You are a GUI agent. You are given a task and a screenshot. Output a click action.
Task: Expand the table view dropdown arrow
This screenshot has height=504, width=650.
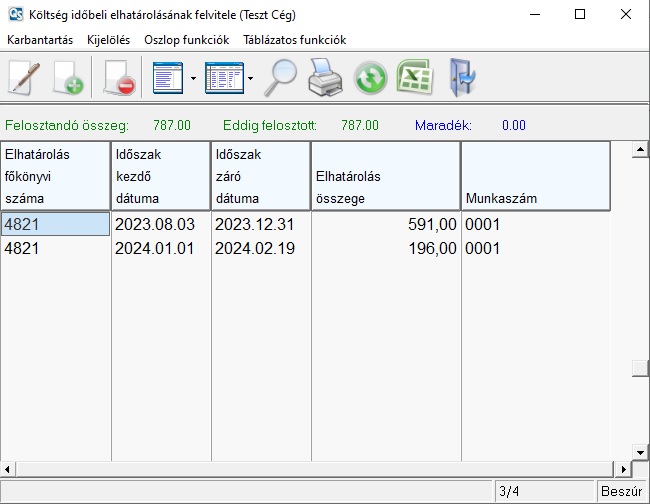[x=250, y=78]
